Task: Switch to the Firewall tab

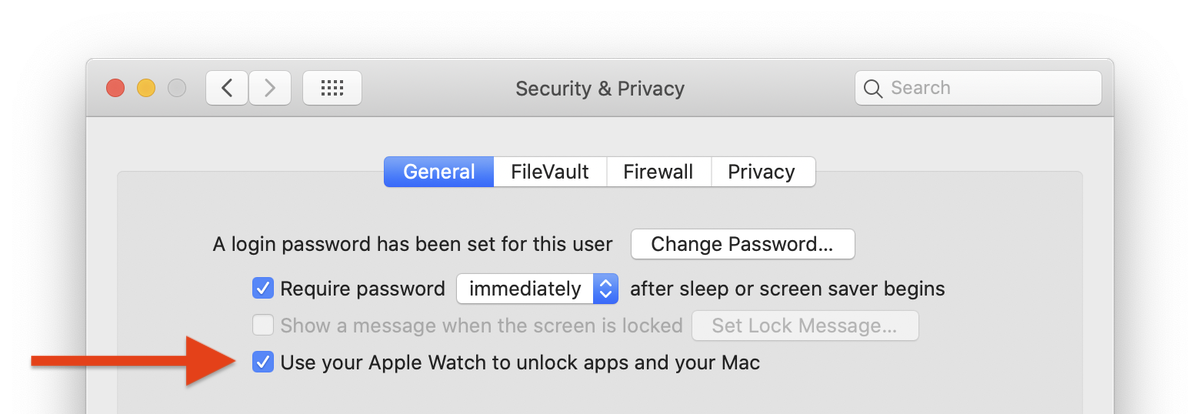Action: pos(658,172)
